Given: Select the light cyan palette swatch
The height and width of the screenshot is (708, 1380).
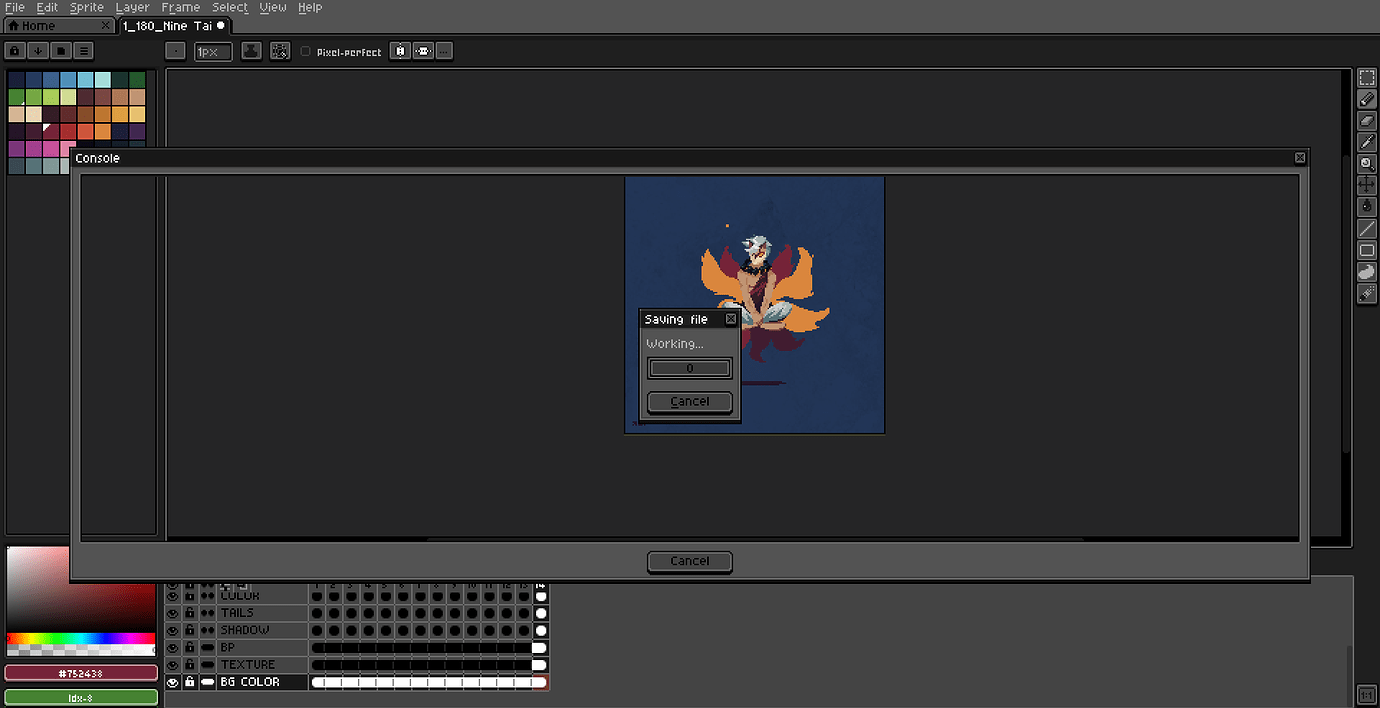Looking at the screenshot, I should (x=102, y=80).
